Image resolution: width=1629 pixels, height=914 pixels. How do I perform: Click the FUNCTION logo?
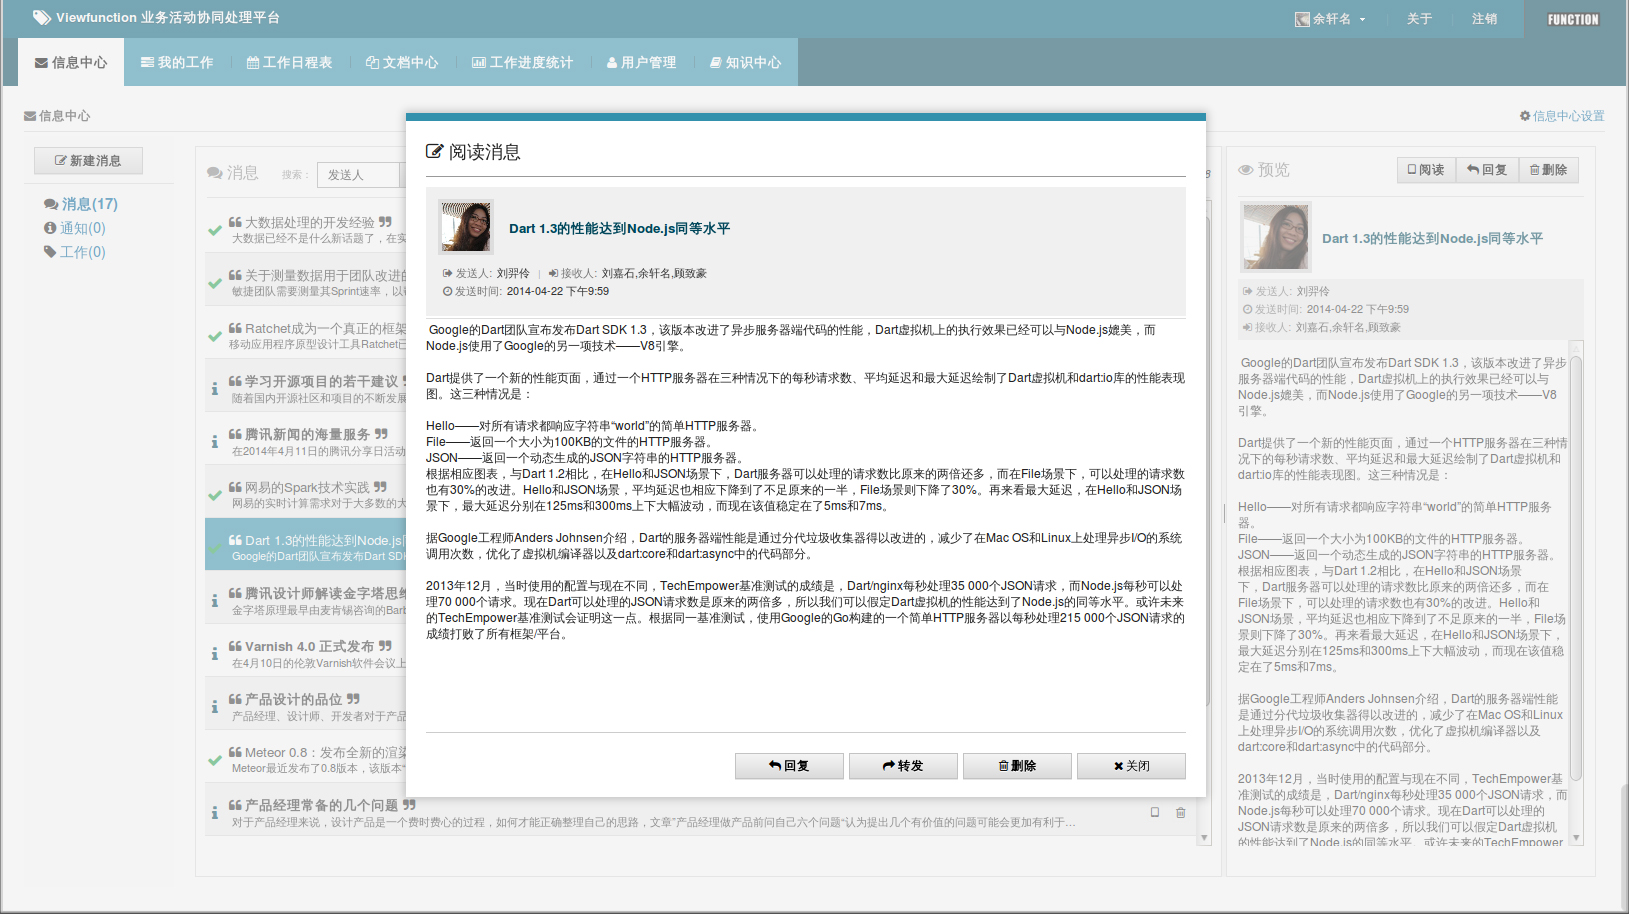click(x=1573, y=19)
